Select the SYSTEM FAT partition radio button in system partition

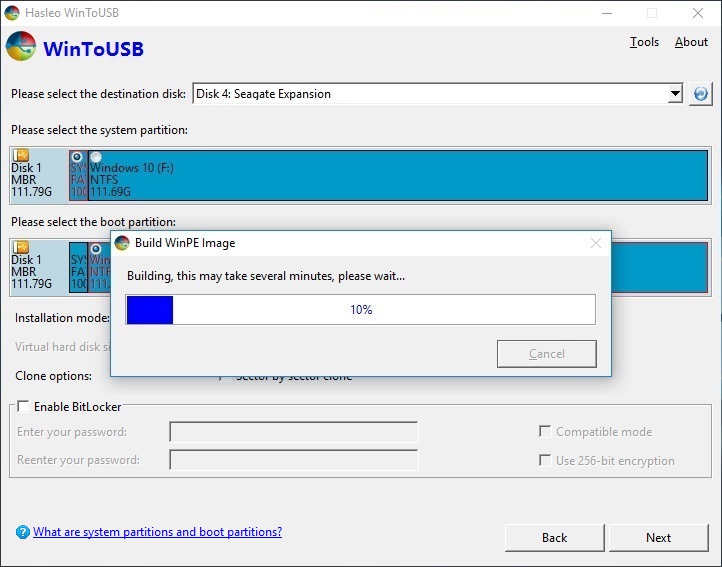(77, 157)
